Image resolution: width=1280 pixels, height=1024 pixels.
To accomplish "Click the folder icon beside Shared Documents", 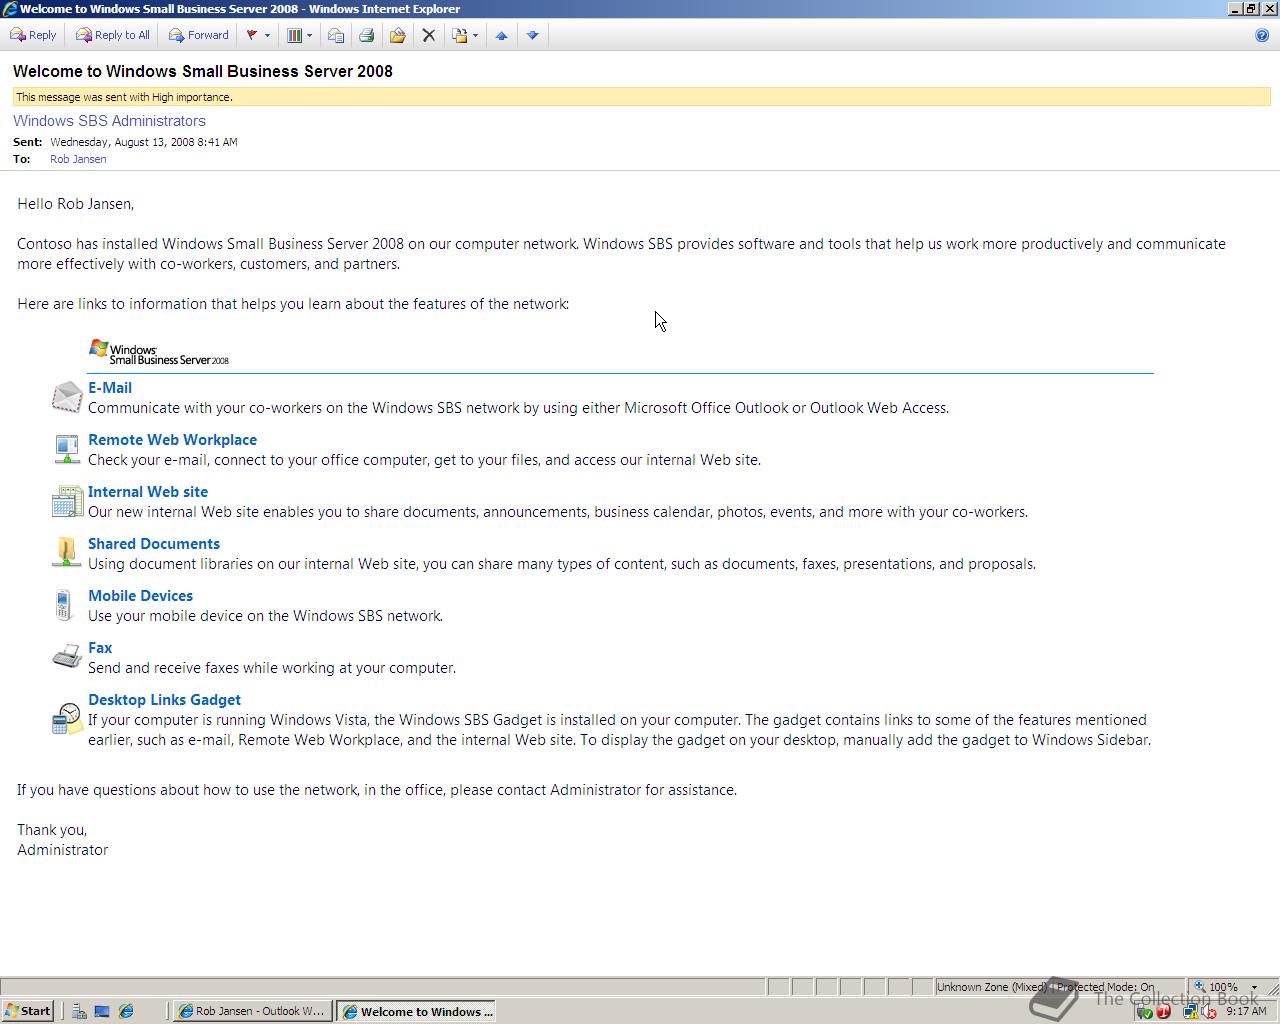I will click(x=67, y=551).
